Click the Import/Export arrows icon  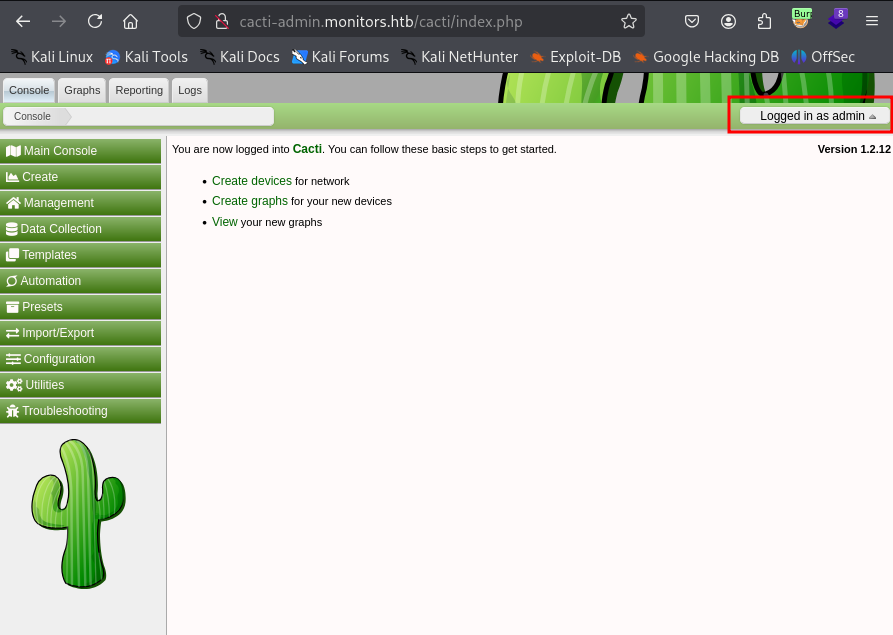click(x=13, y=333)
